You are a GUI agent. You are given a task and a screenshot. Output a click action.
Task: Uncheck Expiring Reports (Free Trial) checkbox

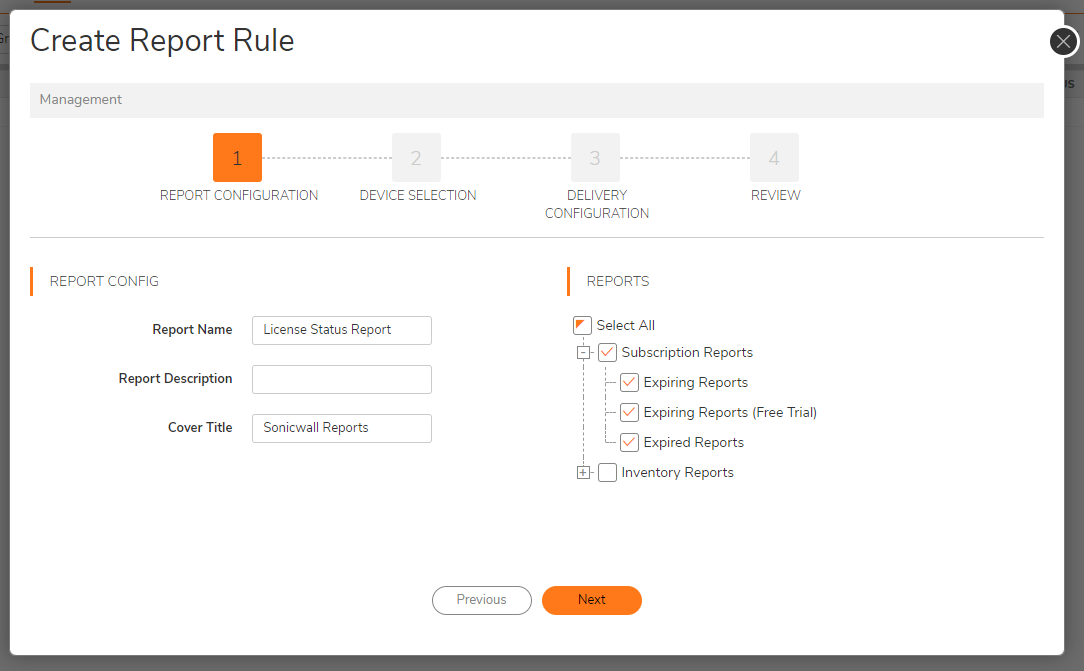point(629,412)
